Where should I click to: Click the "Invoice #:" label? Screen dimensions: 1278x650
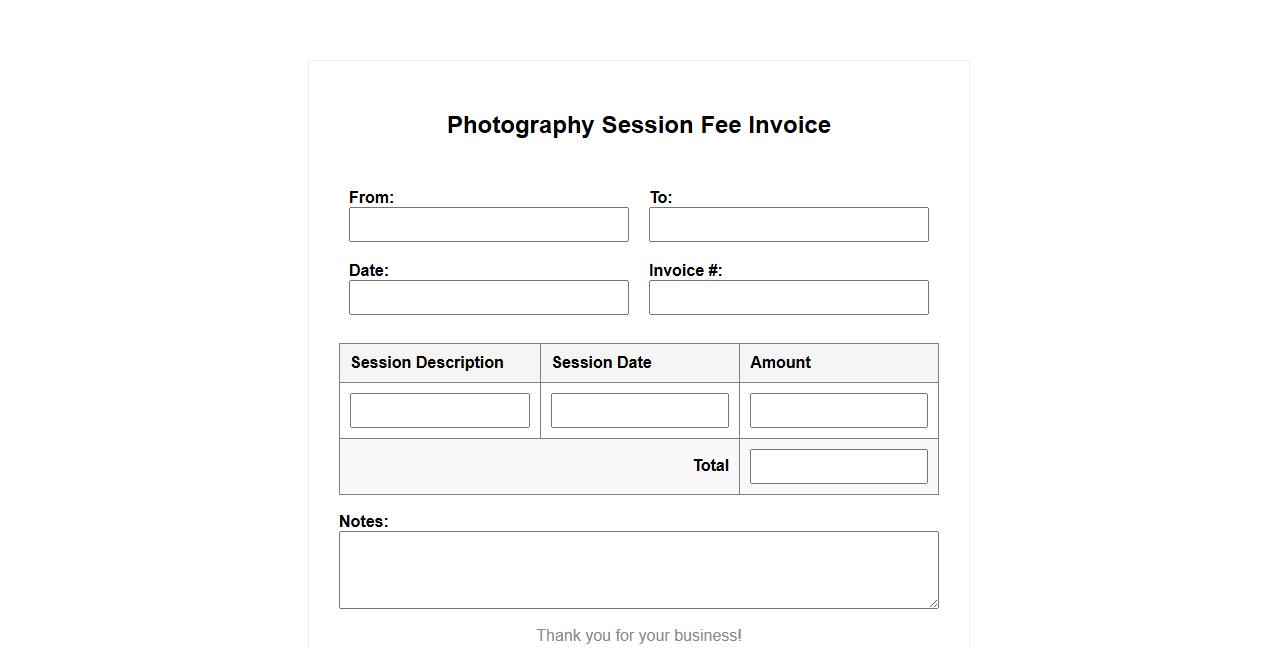685,271
